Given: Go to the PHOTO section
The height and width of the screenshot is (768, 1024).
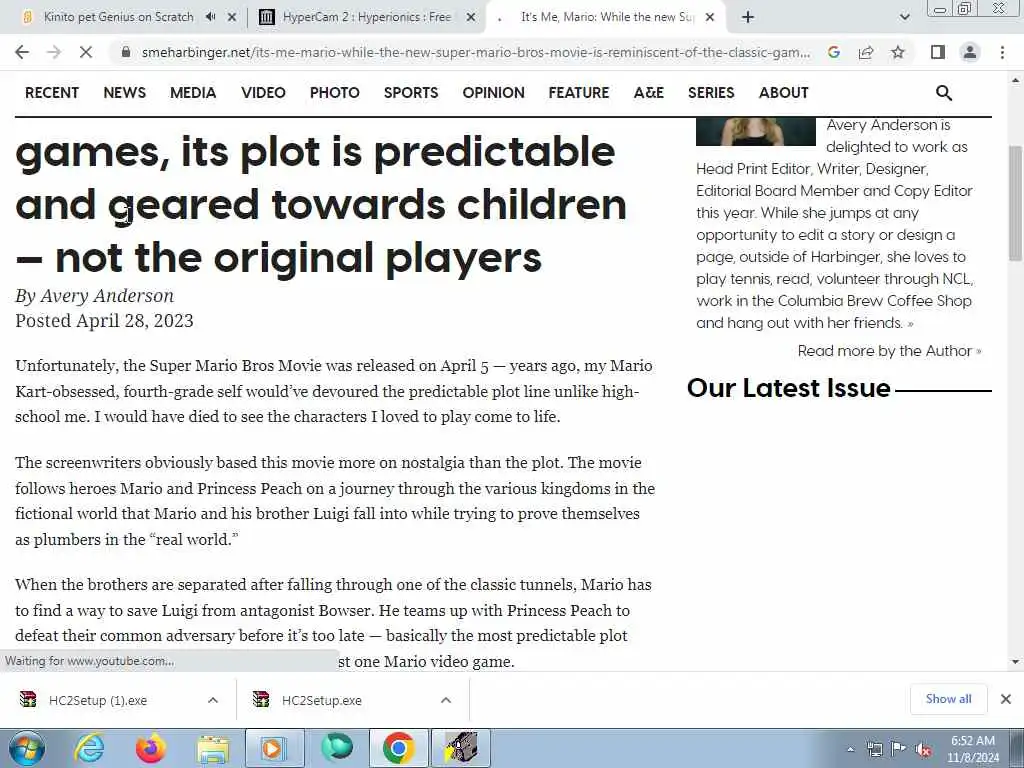Looking at the screenshot, I should pyautogui.click(x=334, y=93).
